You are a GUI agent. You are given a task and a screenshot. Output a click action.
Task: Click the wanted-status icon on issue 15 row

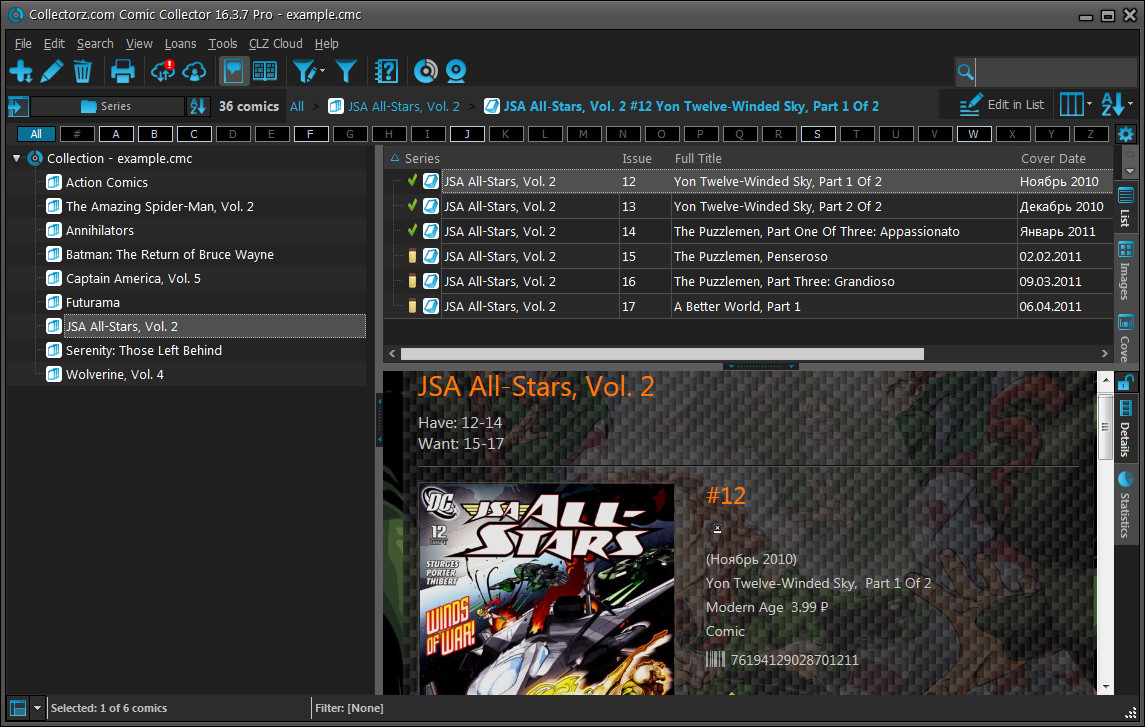pyautogui.click(x=412, y=256)
